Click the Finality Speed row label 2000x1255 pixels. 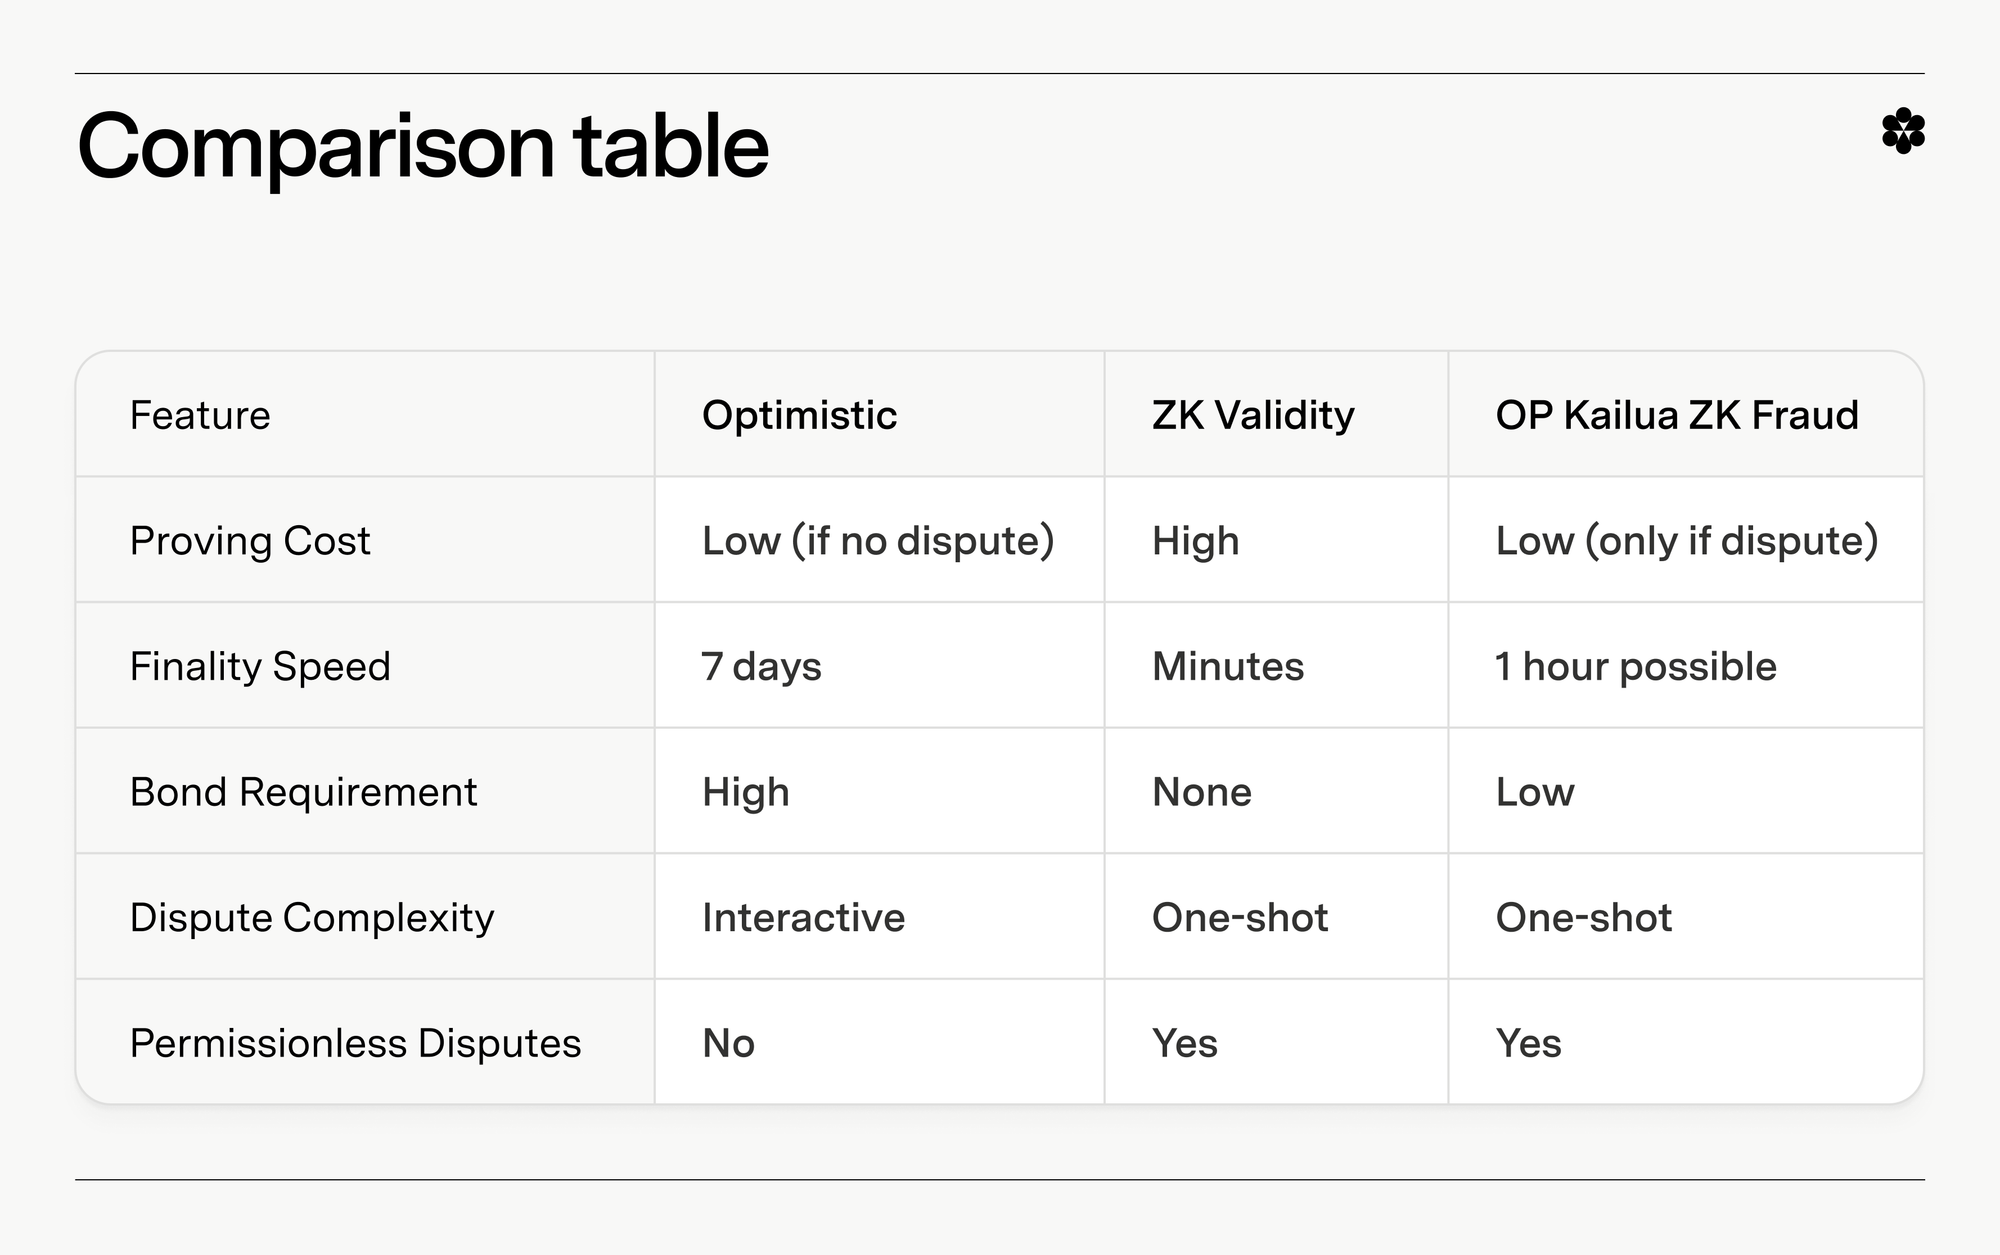260,667
